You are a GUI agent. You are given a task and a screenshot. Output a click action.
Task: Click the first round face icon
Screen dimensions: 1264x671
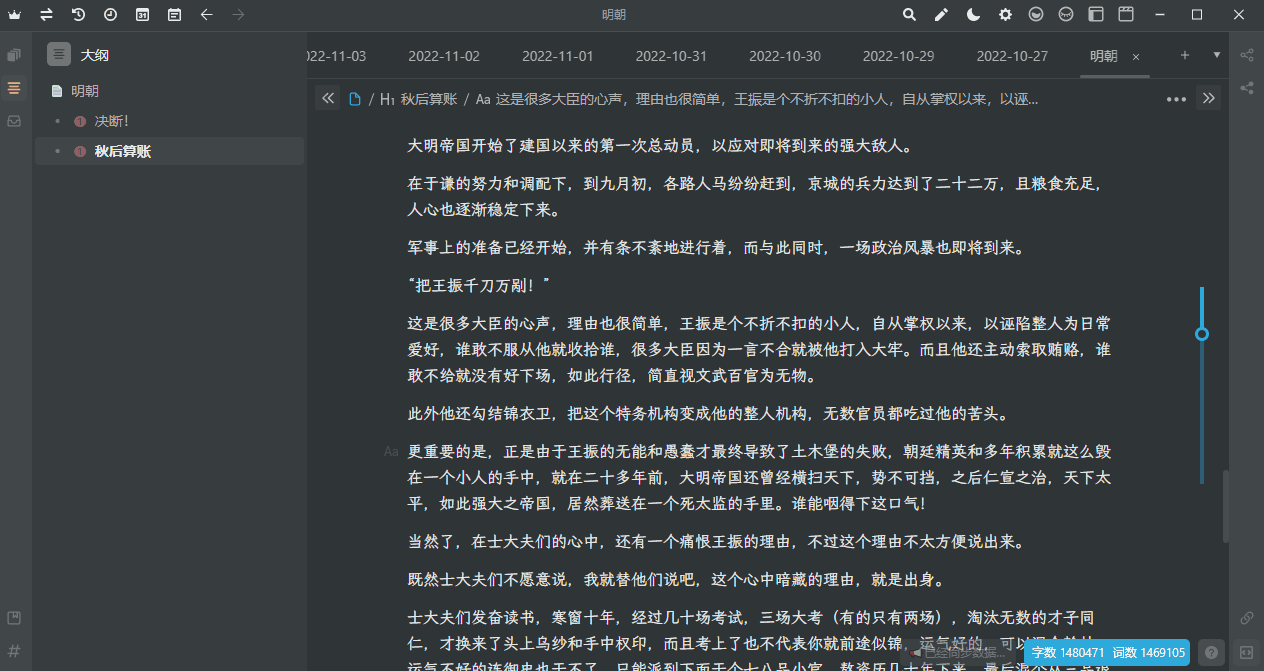1037,15
